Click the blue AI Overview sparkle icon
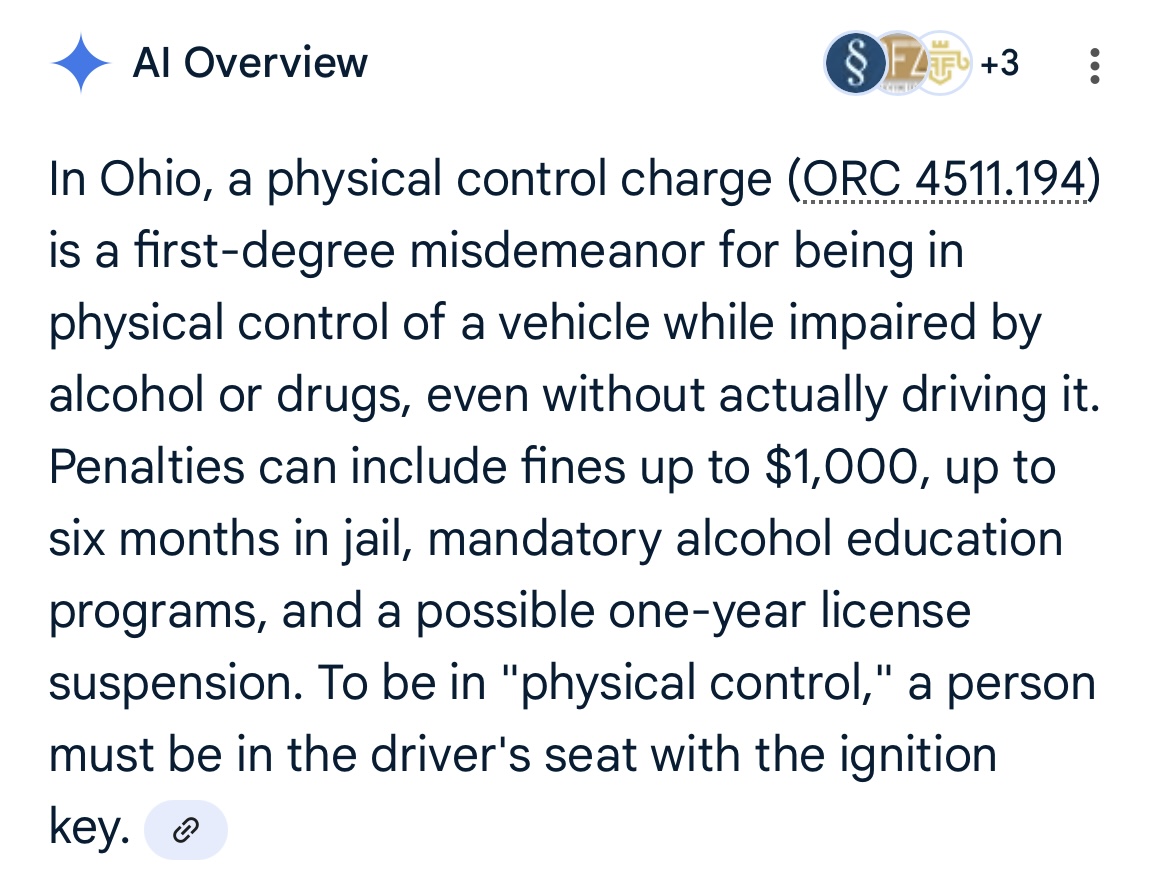The image size is (1170, 881). pos(80,63)
